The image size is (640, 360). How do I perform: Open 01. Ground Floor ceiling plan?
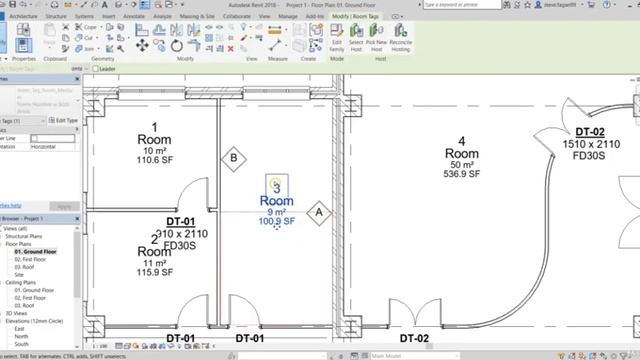[x=34, y=290]
